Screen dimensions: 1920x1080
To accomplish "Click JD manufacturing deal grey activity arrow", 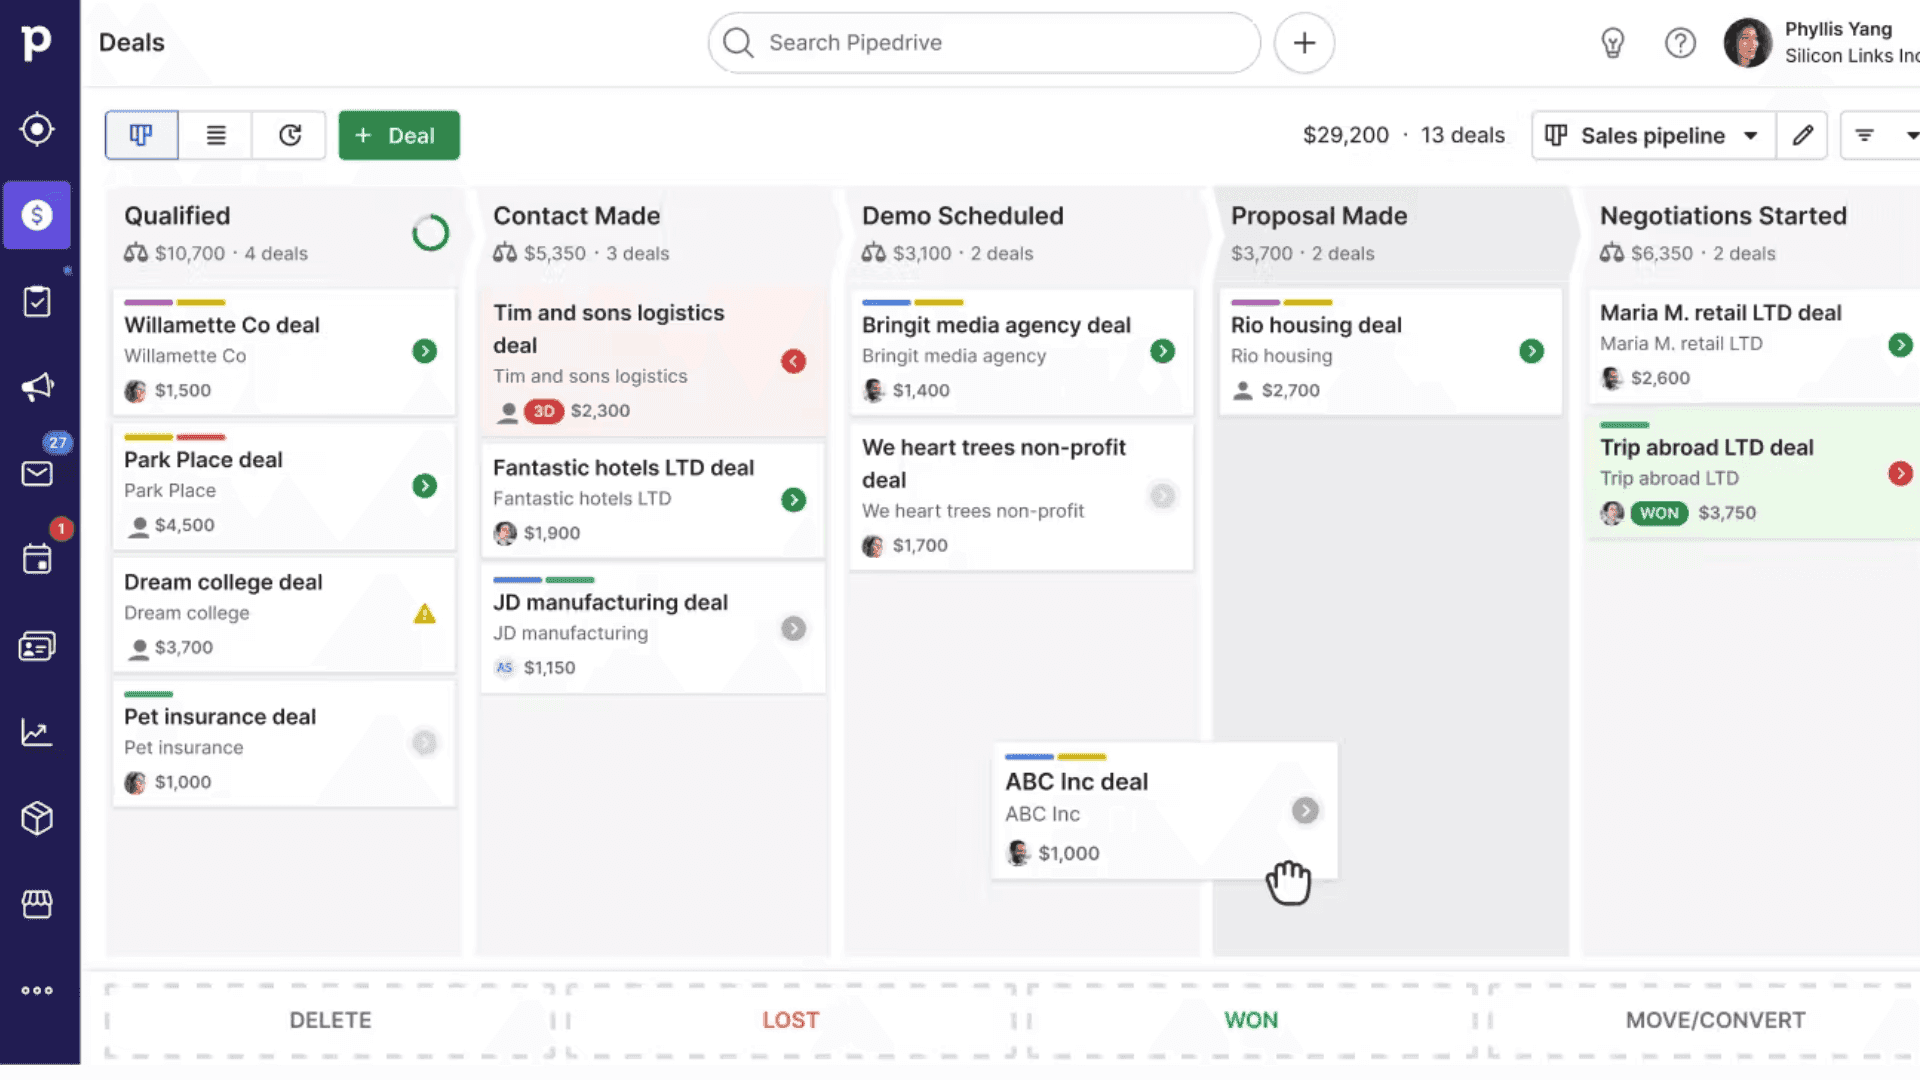I will pyautogui.click(x=794, y=629).
